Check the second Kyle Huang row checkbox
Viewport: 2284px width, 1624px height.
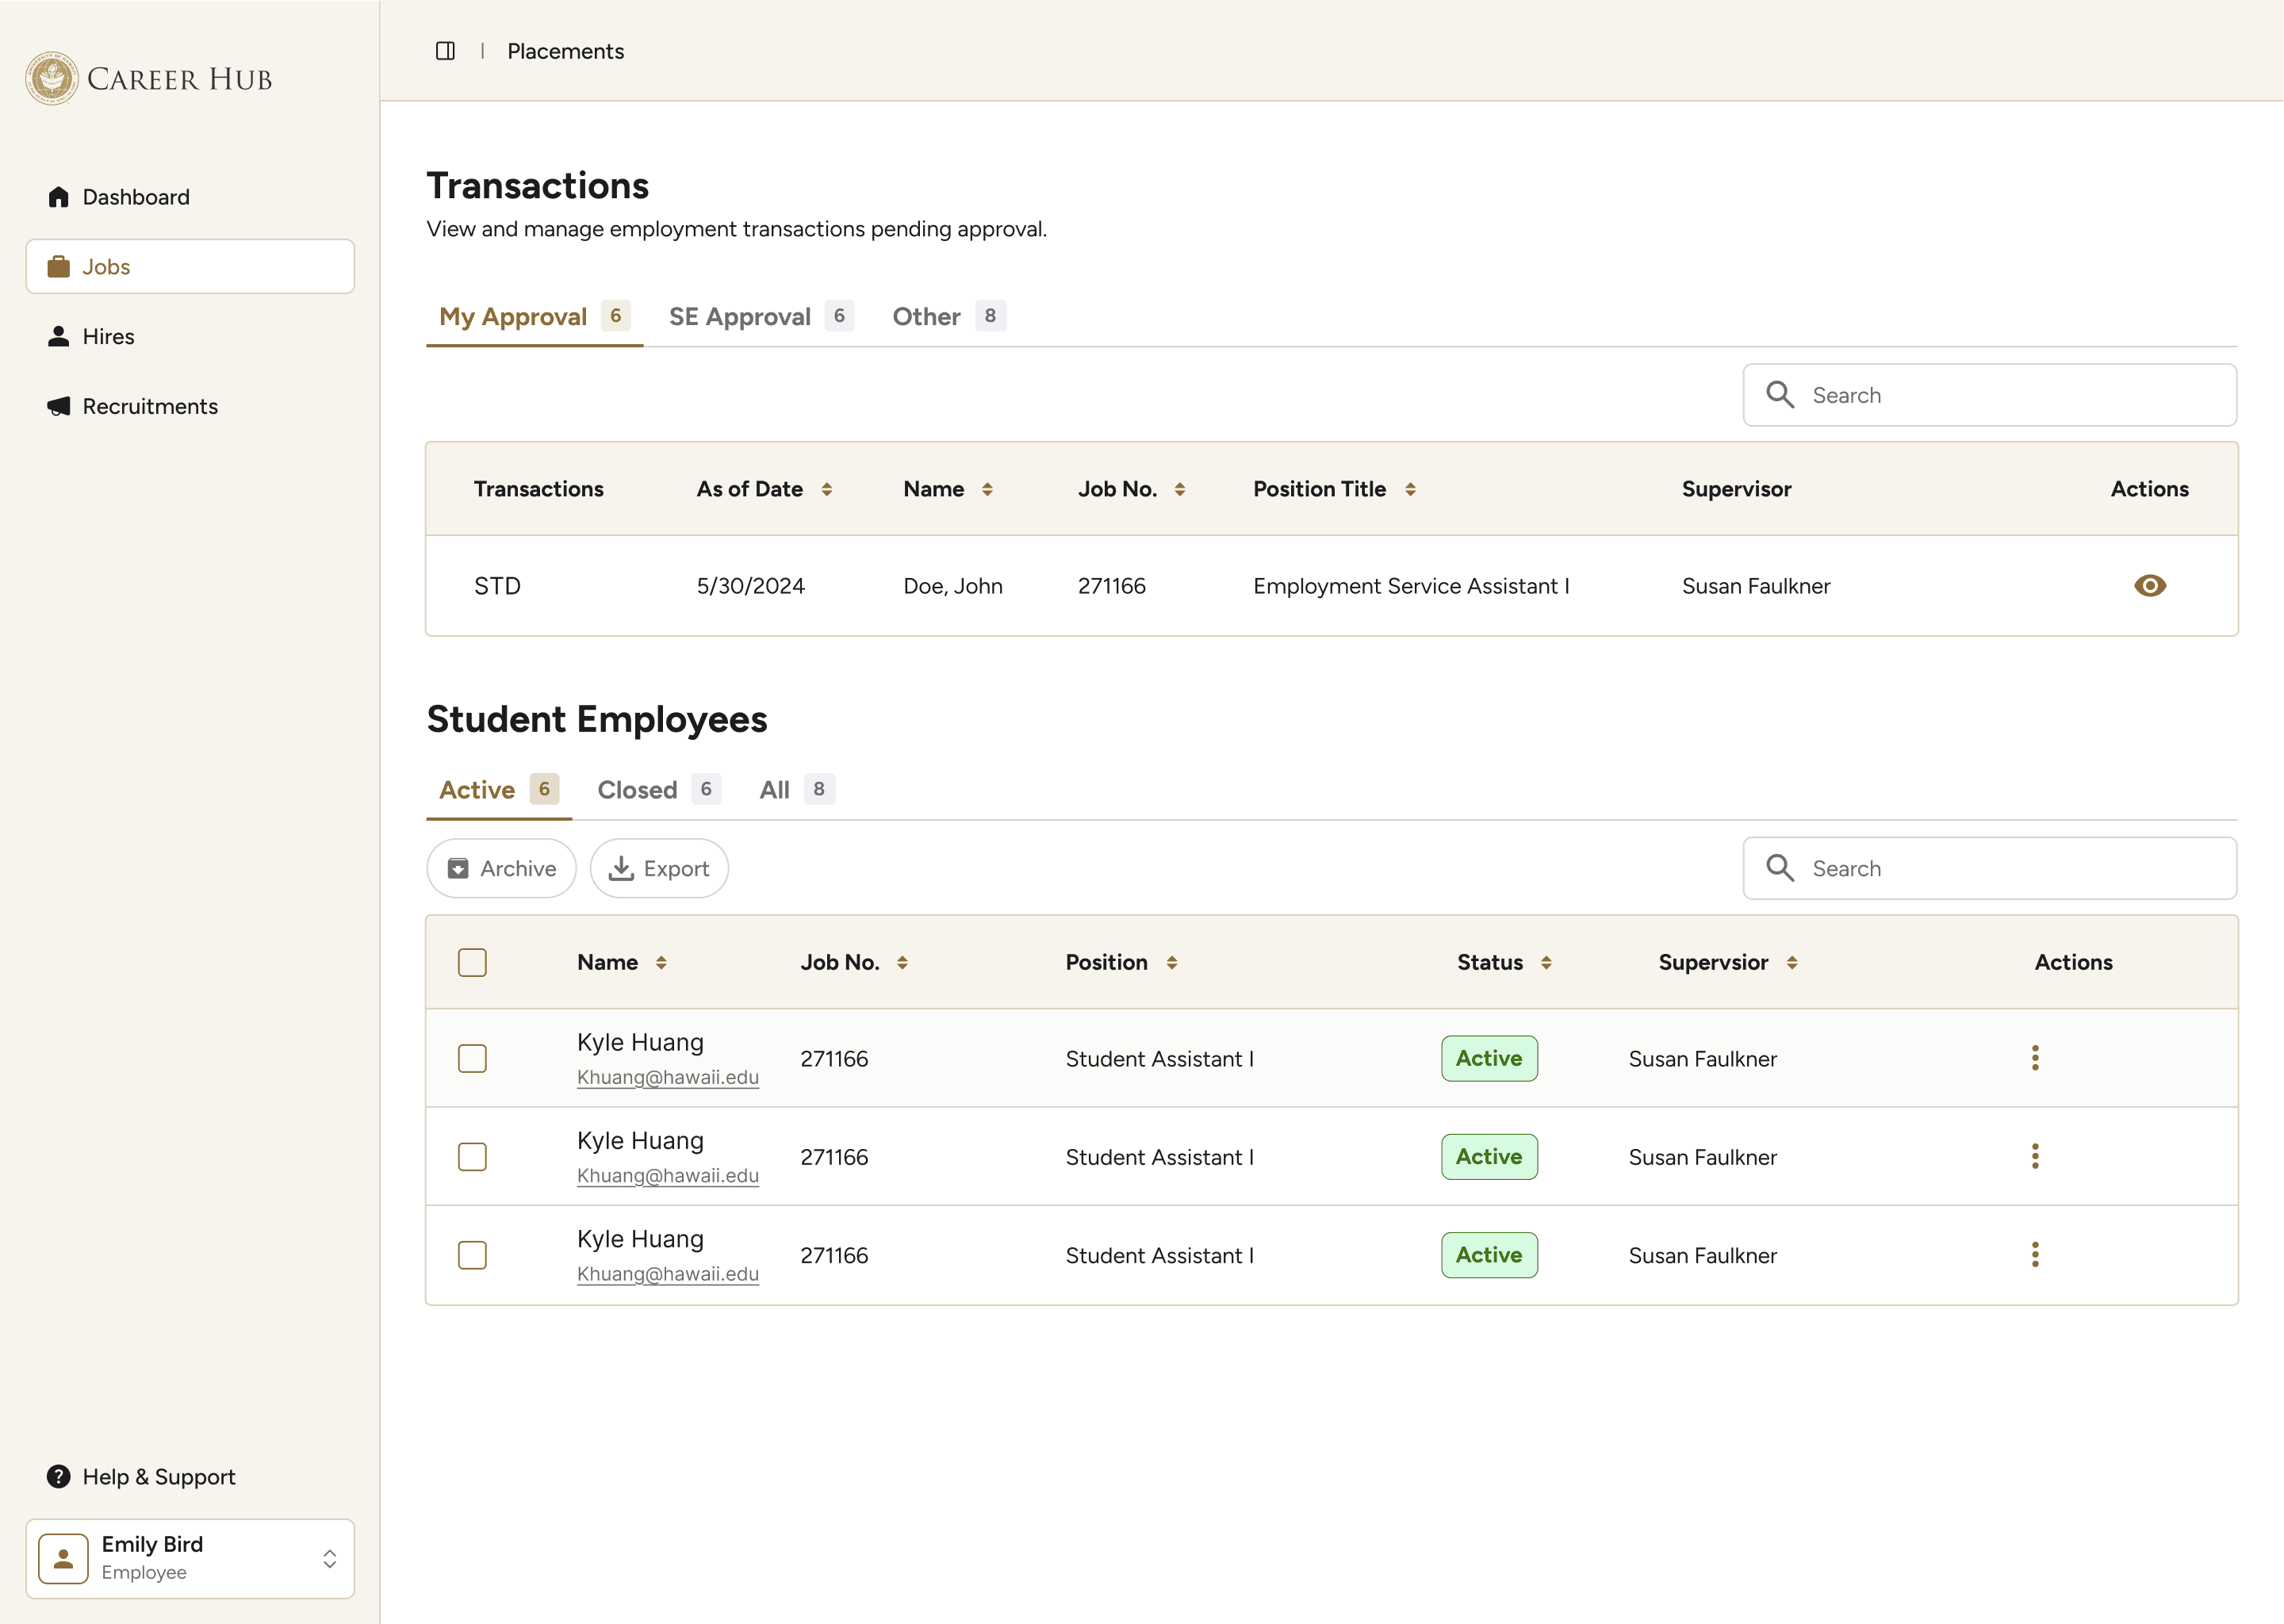[472, 1157]
